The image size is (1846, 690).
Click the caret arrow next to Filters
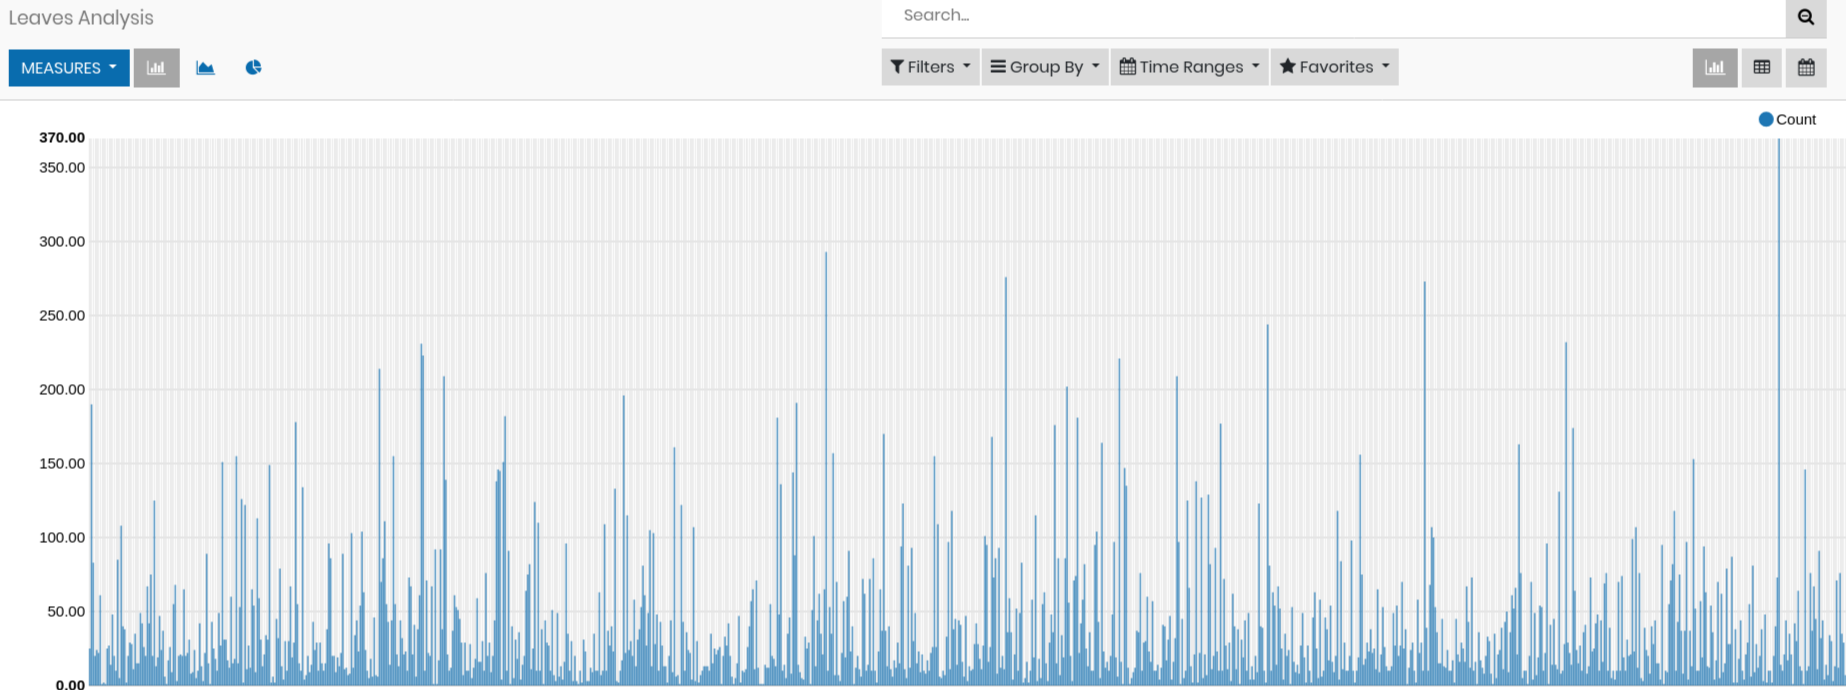(966, 67)
